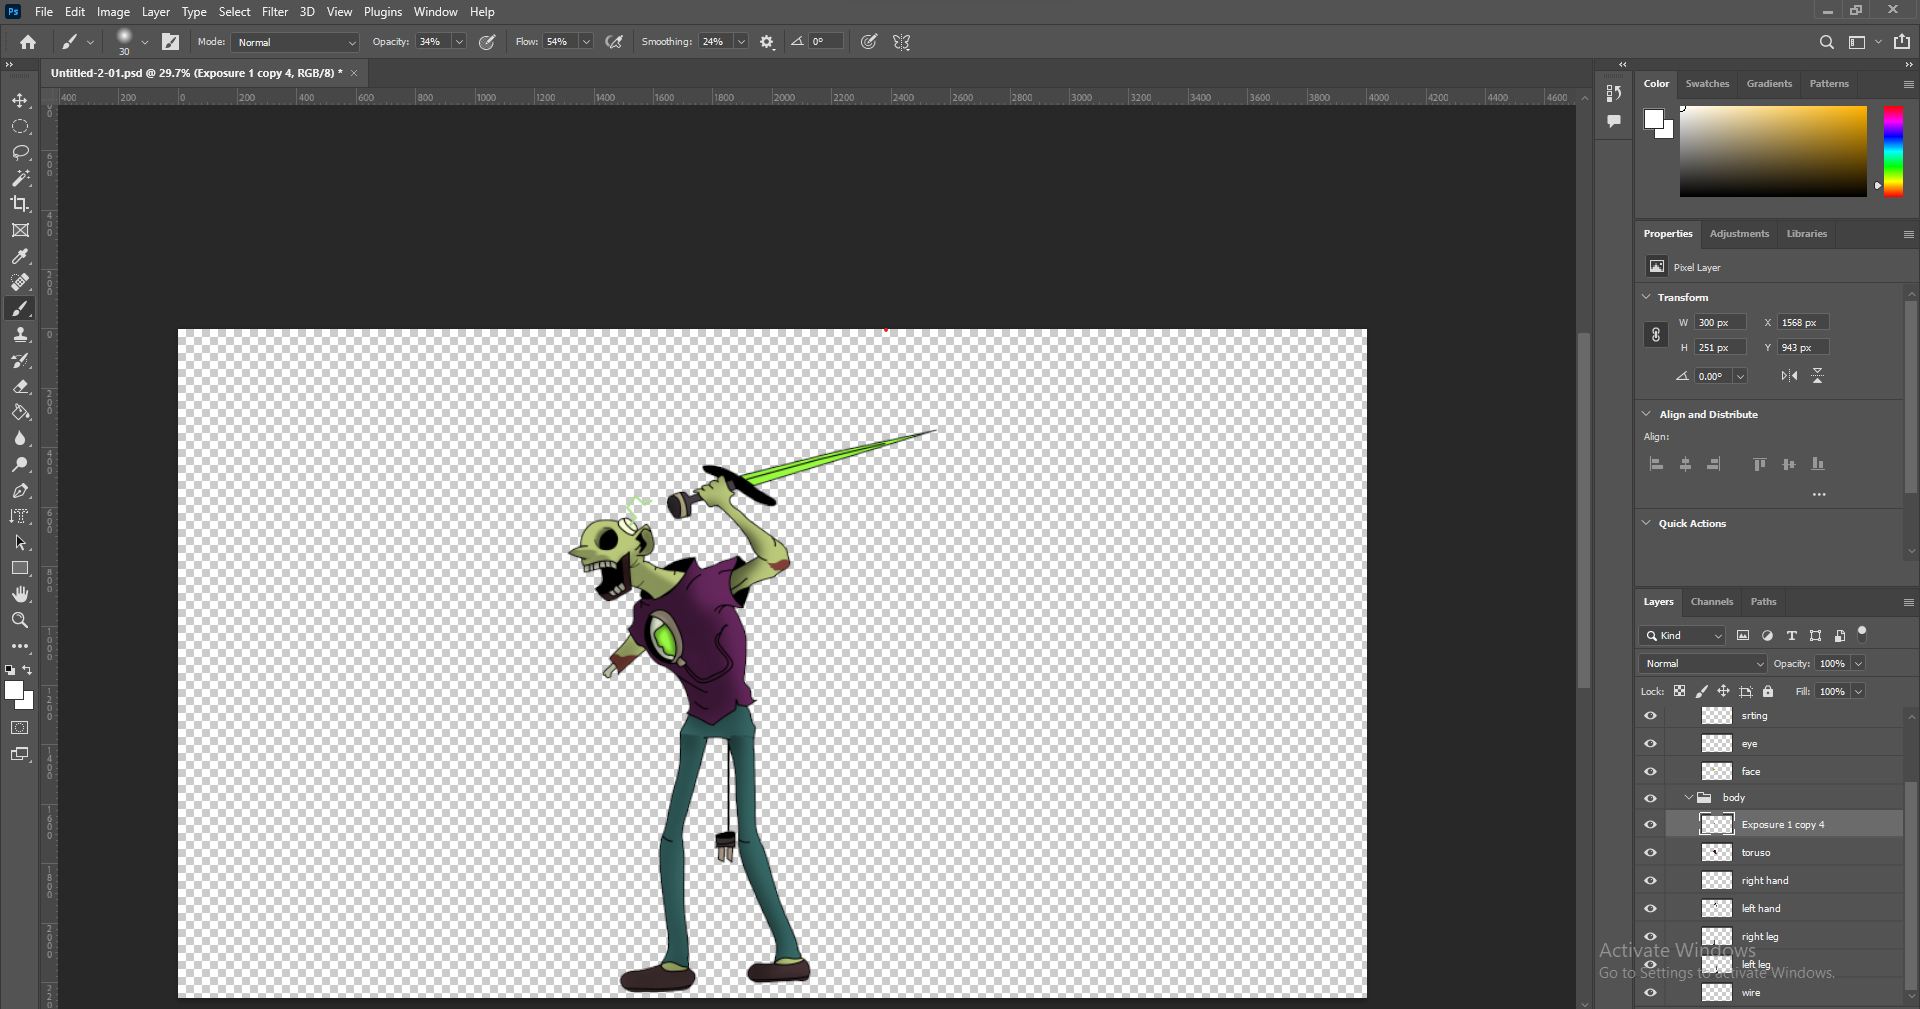Open brush Flow dropdown arrow
Image resolution: width=1920 pixels, height=1009 pixels.
[586, 42]
